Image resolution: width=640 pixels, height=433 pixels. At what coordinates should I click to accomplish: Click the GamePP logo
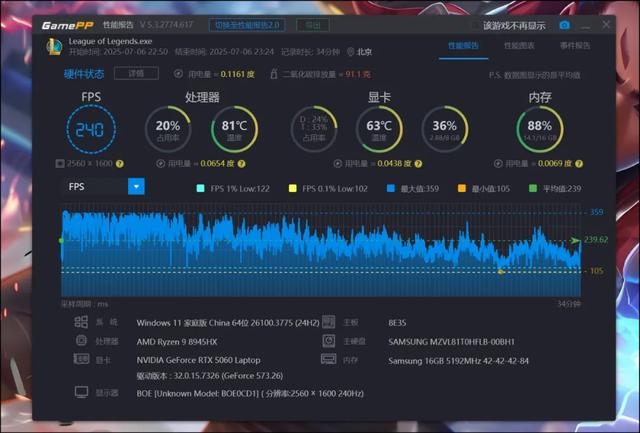coord(67,25)
